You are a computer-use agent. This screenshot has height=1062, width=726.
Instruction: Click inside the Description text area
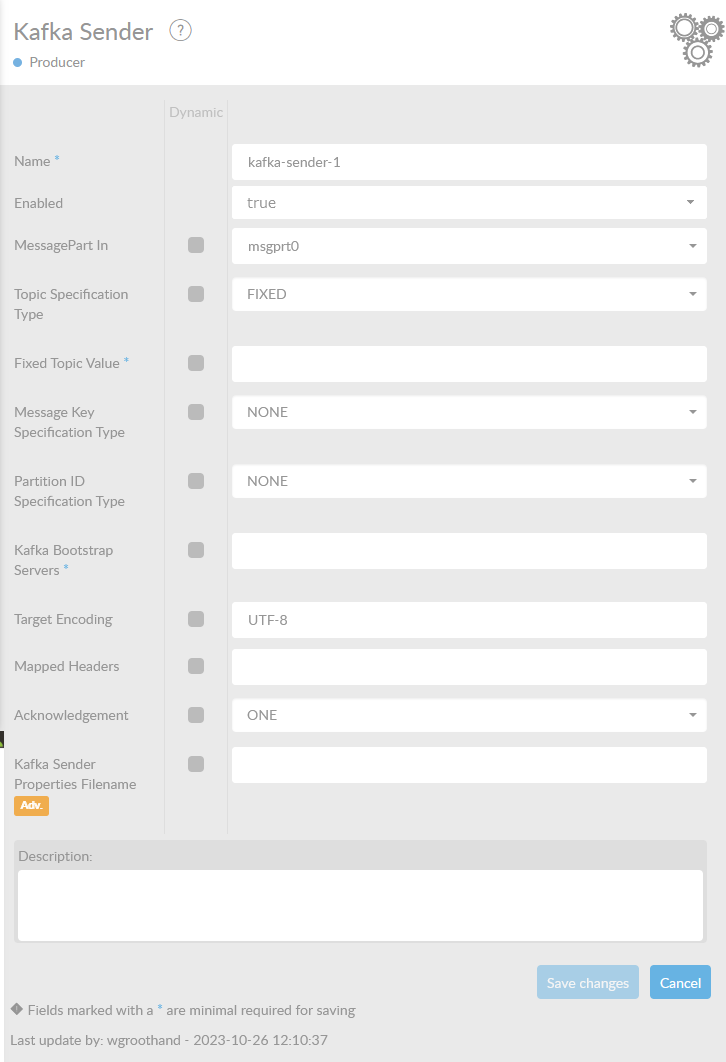tap(360, 905)
